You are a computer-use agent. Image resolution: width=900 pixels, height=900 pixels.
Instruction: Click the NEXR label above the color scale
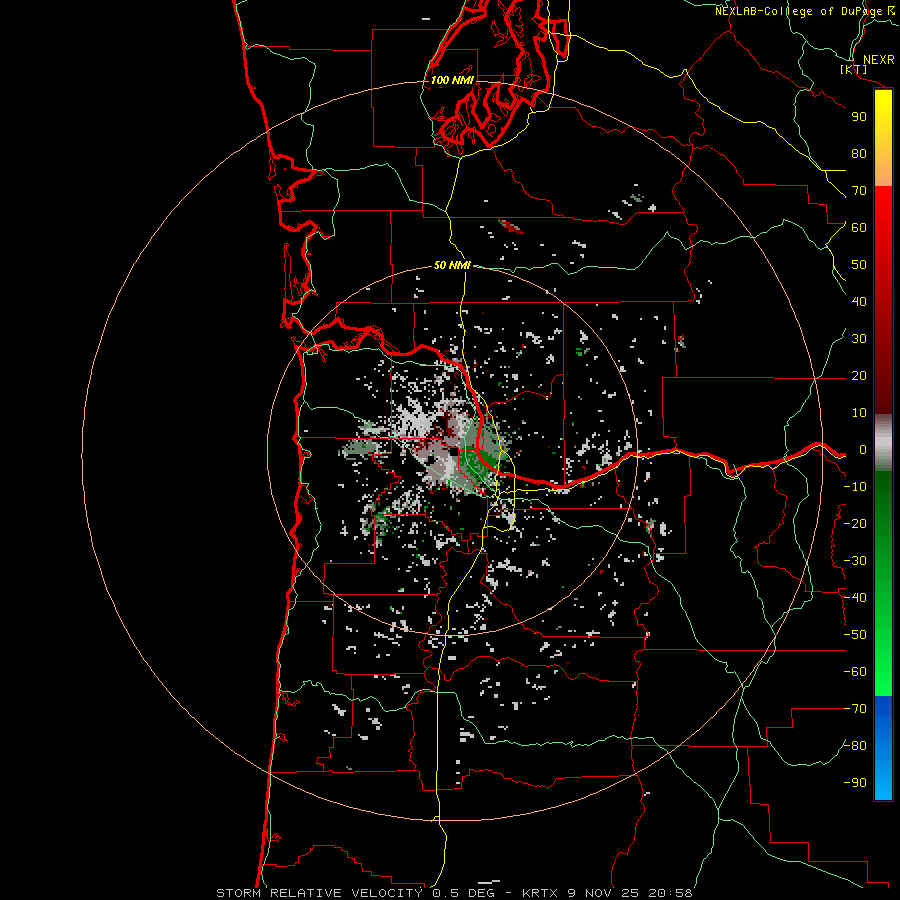pyautogui.click(x=879, y=60)
